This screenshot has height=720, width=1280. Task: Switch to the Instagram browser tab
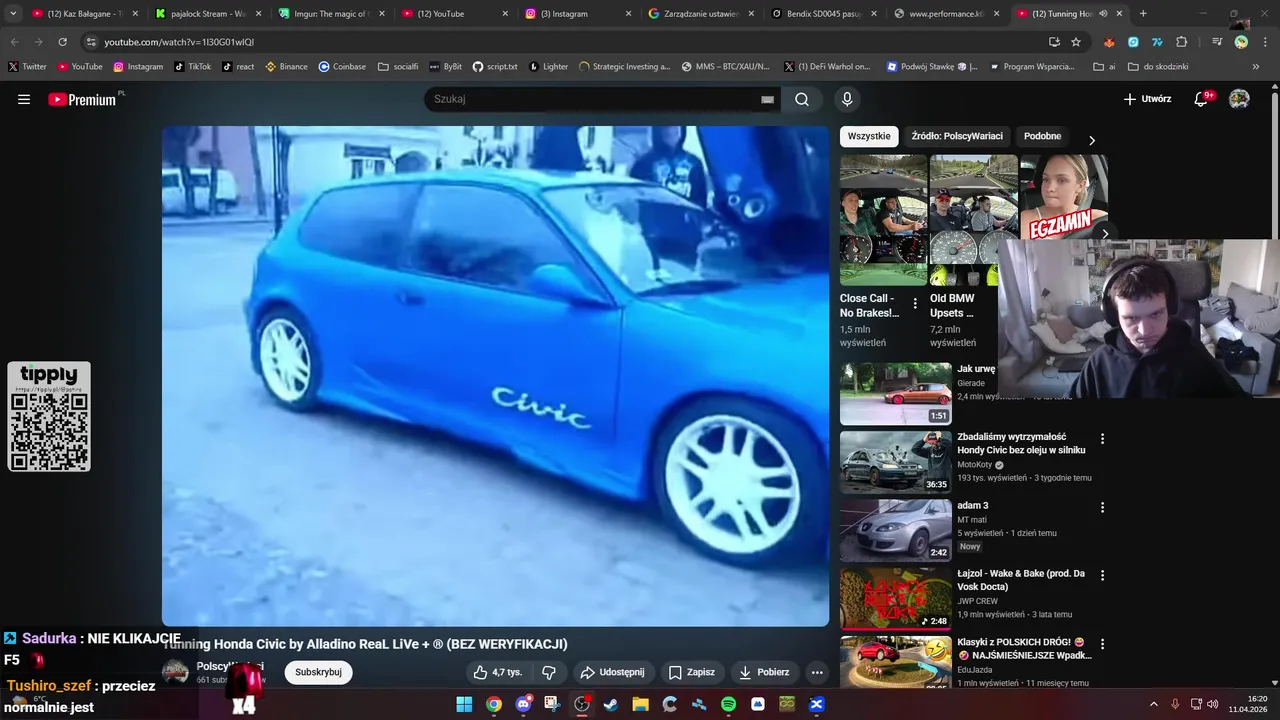[578, 14]
